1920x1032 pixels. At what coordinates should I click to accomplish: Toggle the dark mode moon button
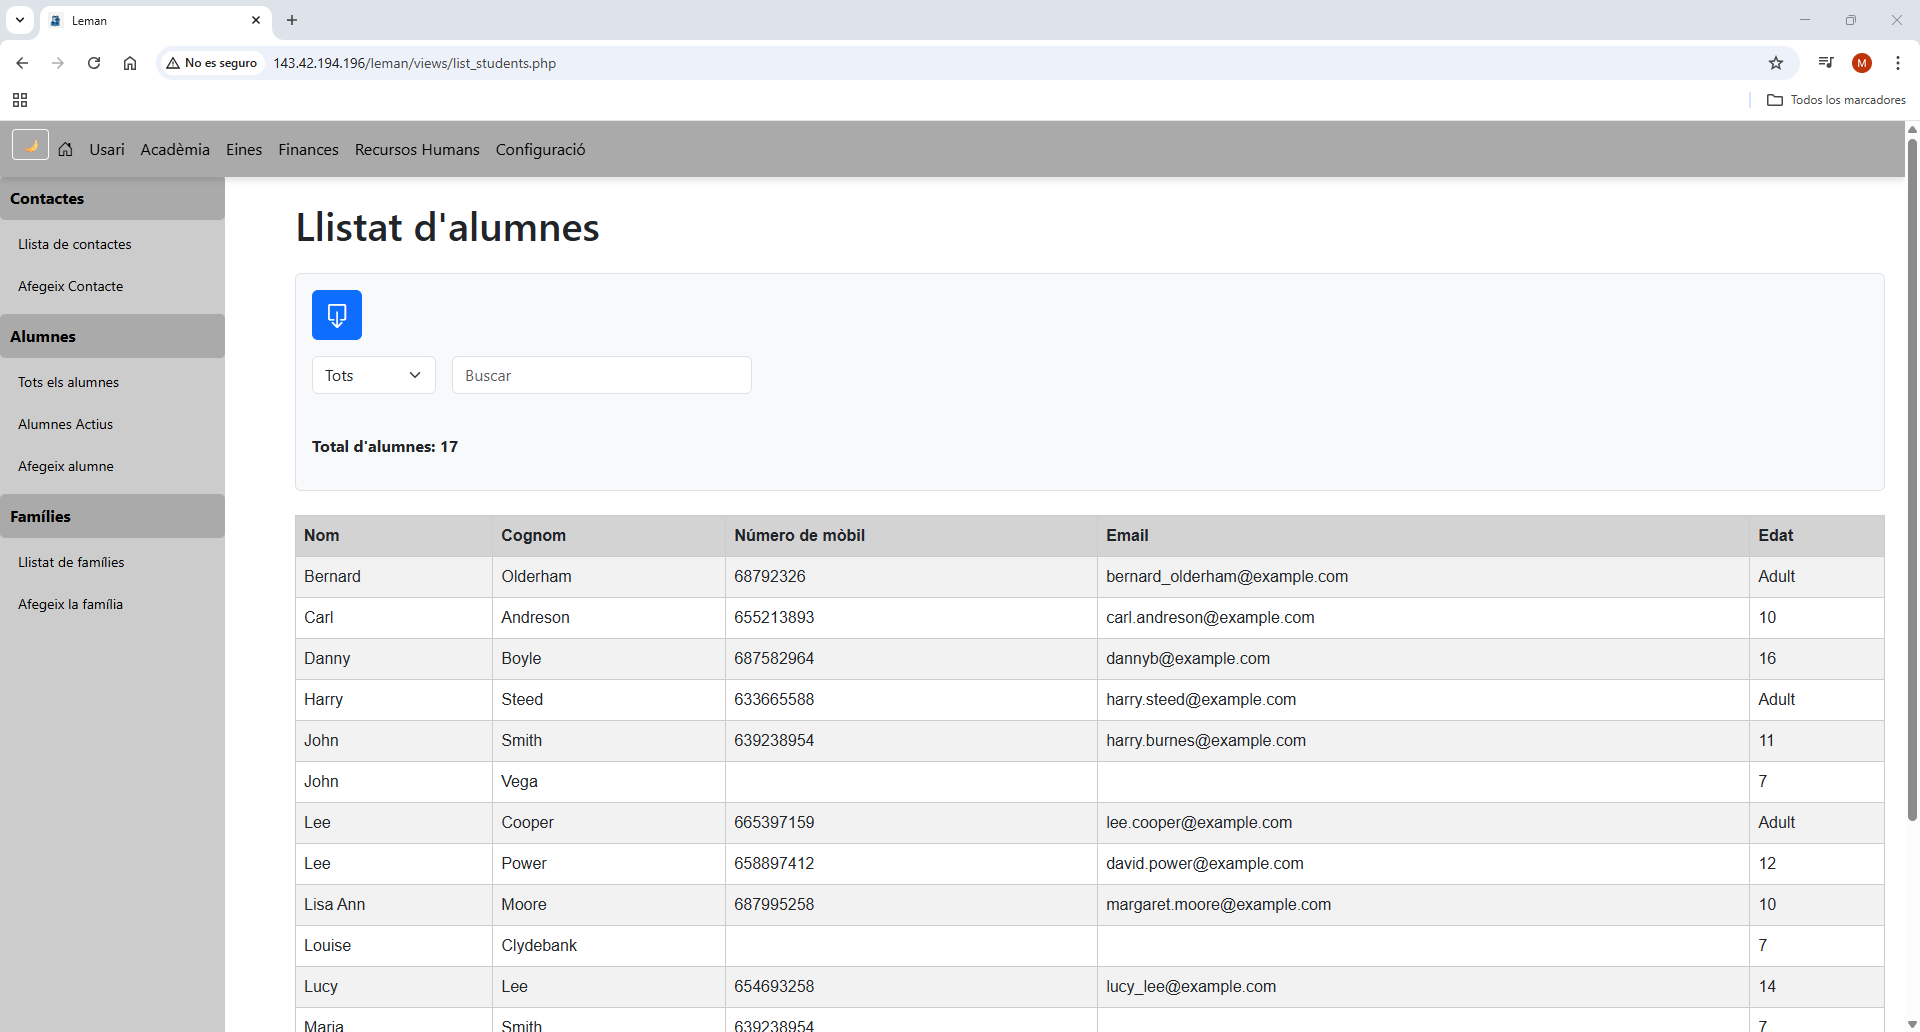30,146
